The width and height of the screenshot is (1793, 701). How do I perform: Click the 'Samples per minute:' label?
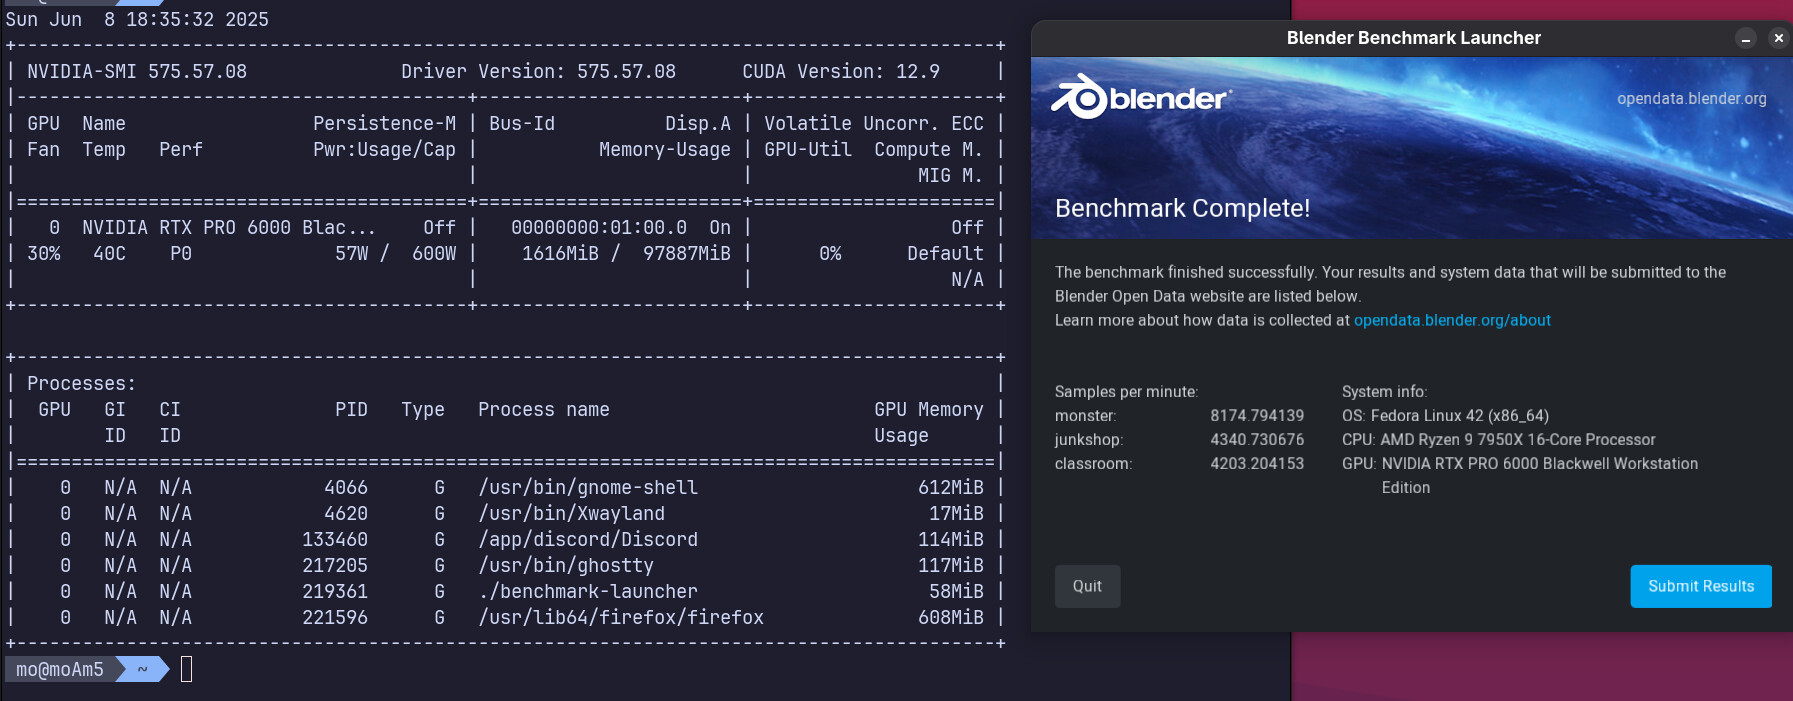pos(1126,392)
